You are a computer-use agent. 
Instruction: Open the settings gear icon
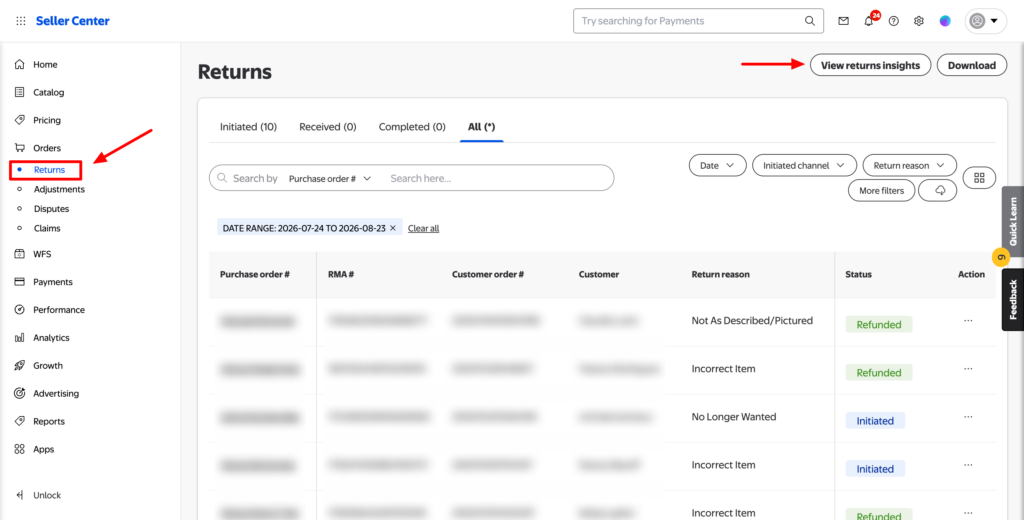coord(919,21)
